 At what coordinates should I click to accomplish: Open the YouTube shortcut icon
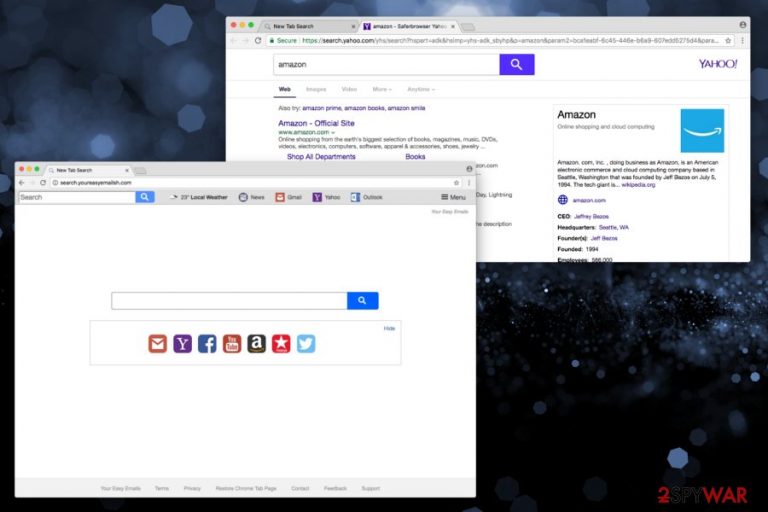232,343
